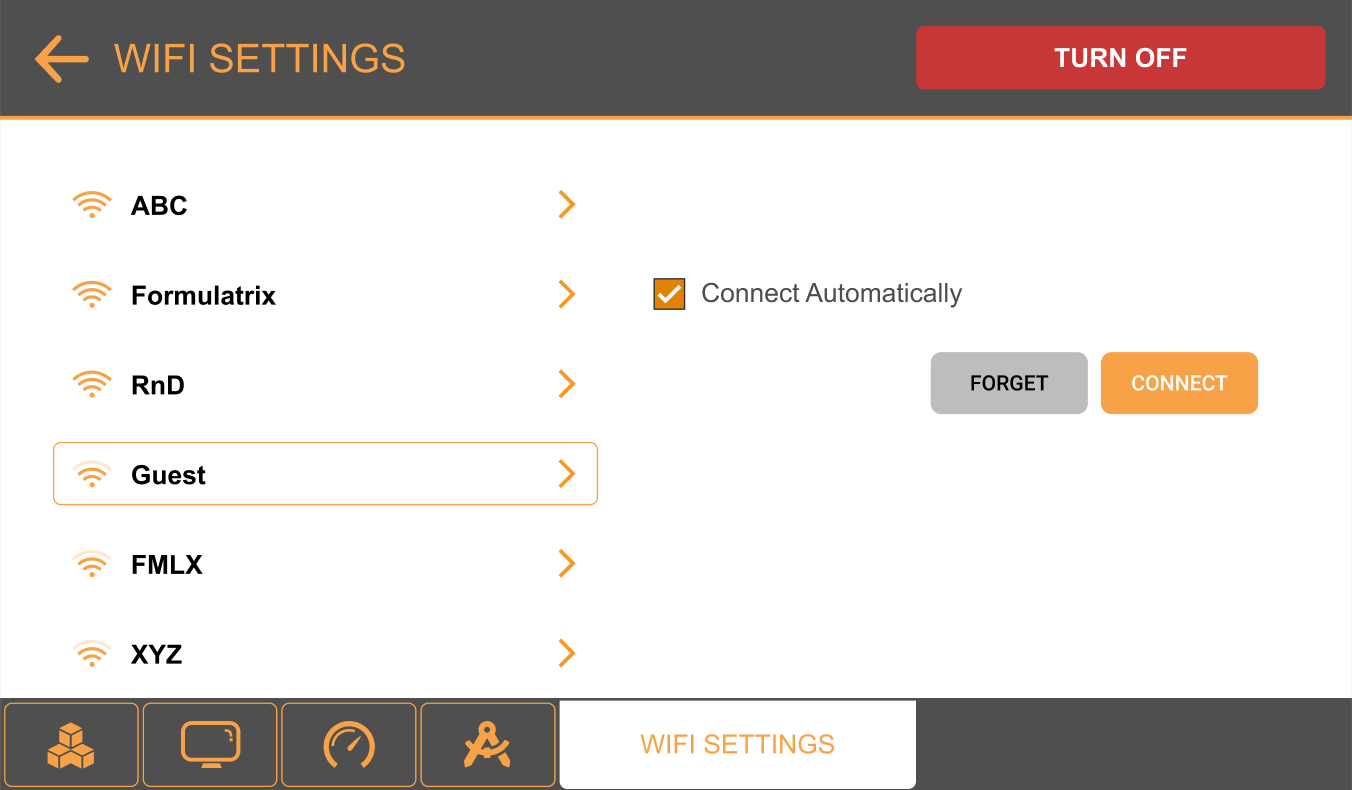Forget the selected network
This screenshot has width=1352, height=790.
1009,383
